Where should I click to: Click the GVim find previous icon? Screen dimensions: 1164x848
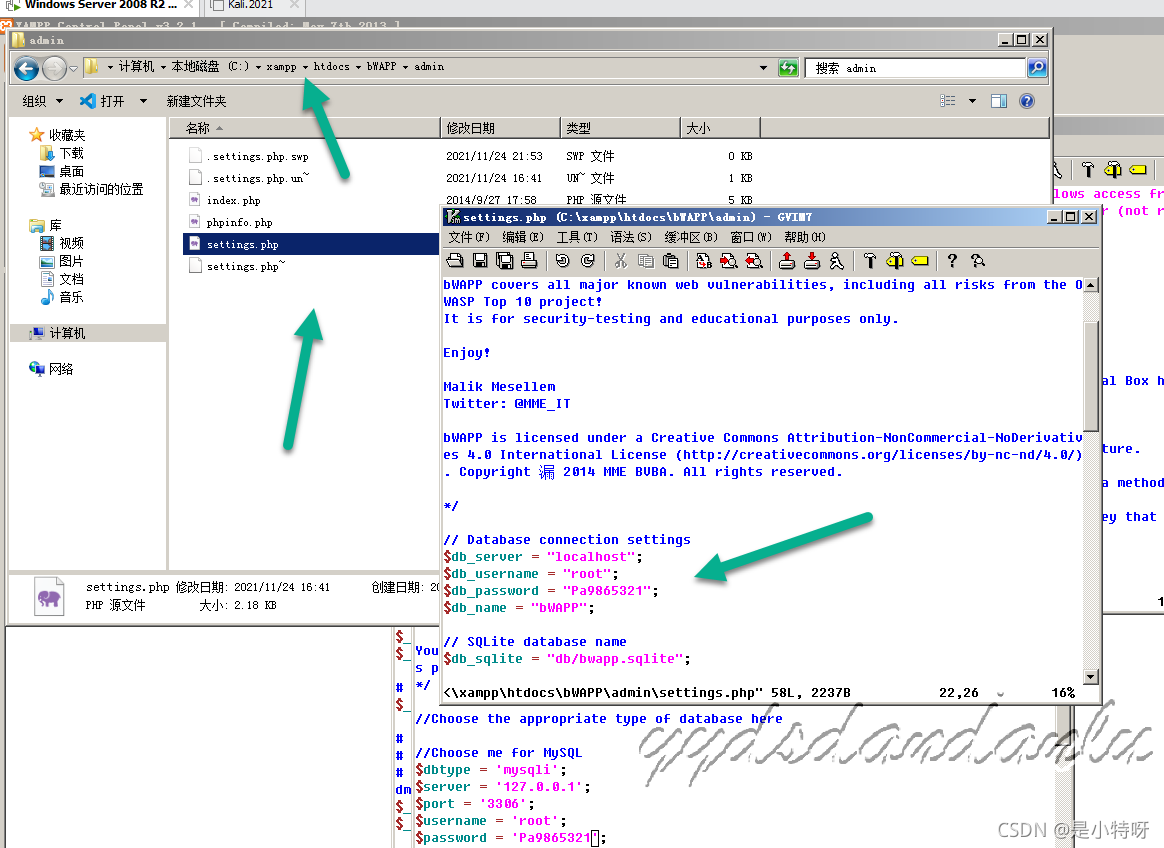coord(753,261)
